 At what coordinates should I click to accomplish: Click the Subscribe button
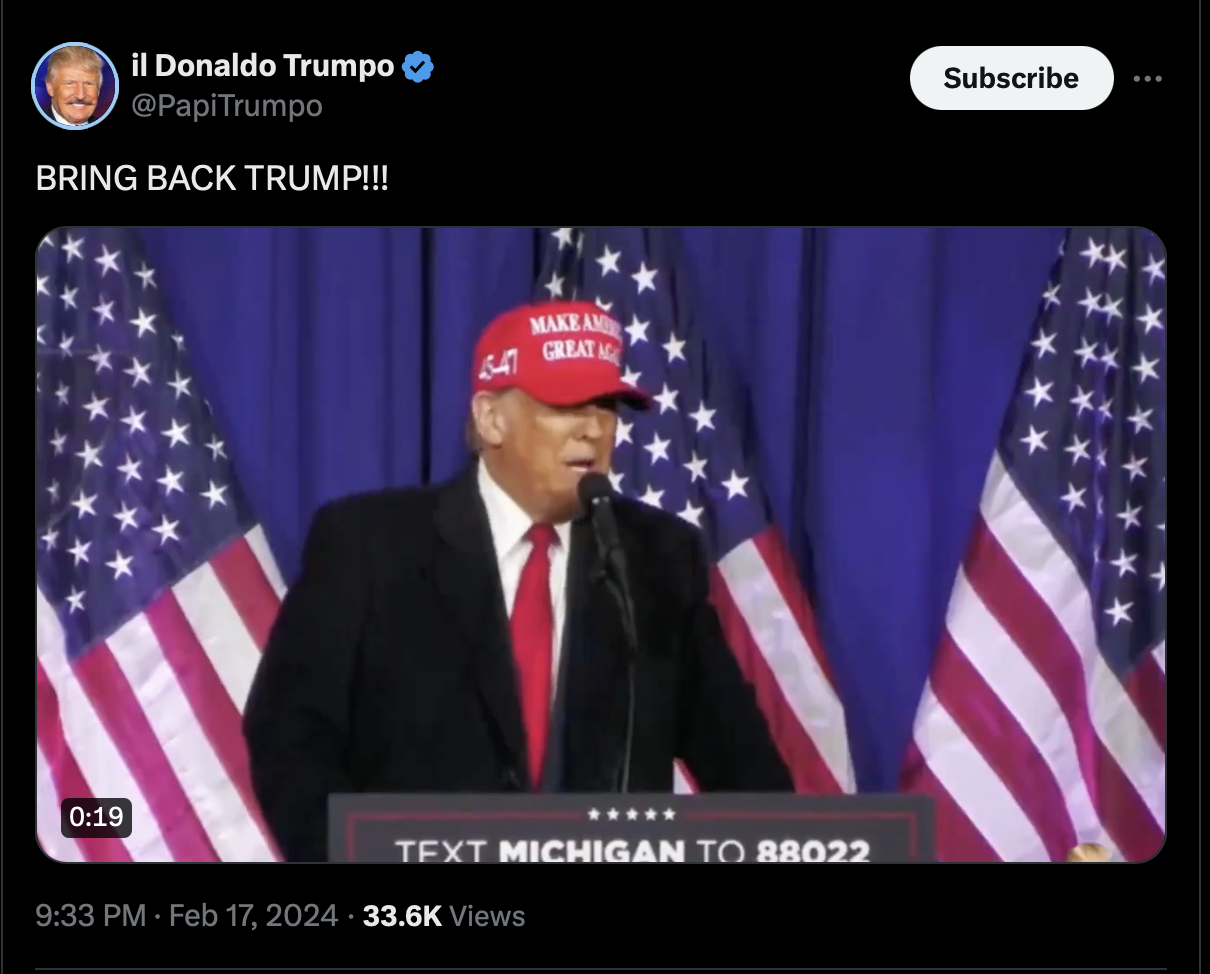click(x=1011, y=78)
